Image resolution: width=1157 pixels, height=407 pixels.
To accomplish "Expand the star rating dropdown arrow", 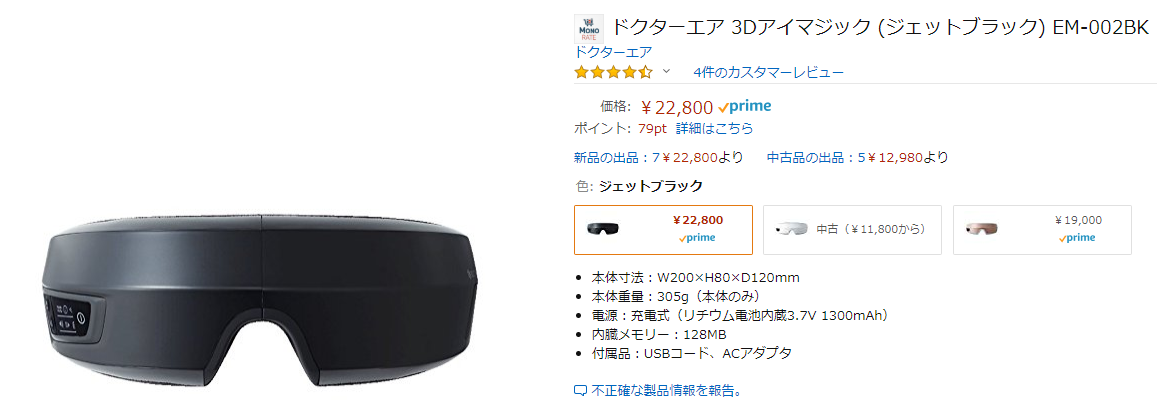I will [666, 72].
